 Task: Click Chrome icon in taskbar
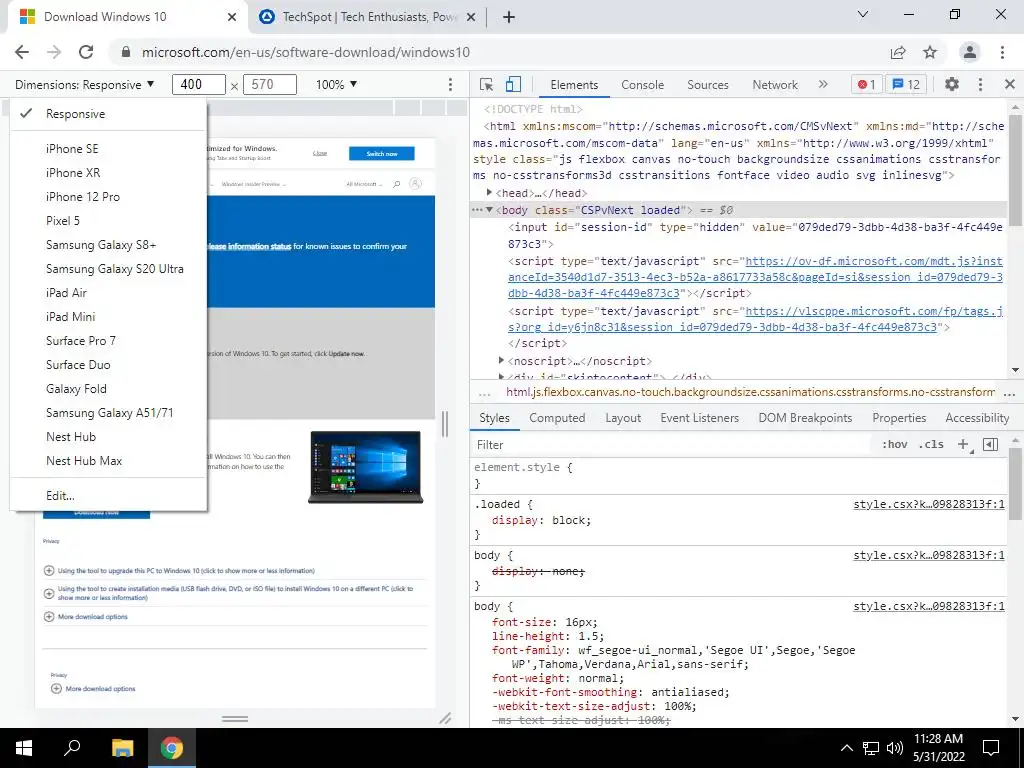point(172,748)
